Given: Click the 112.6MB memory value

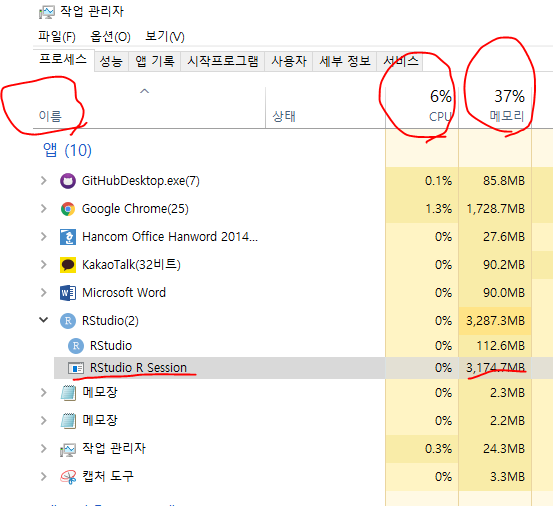Looking at the screenshot, I should [501, 346].
